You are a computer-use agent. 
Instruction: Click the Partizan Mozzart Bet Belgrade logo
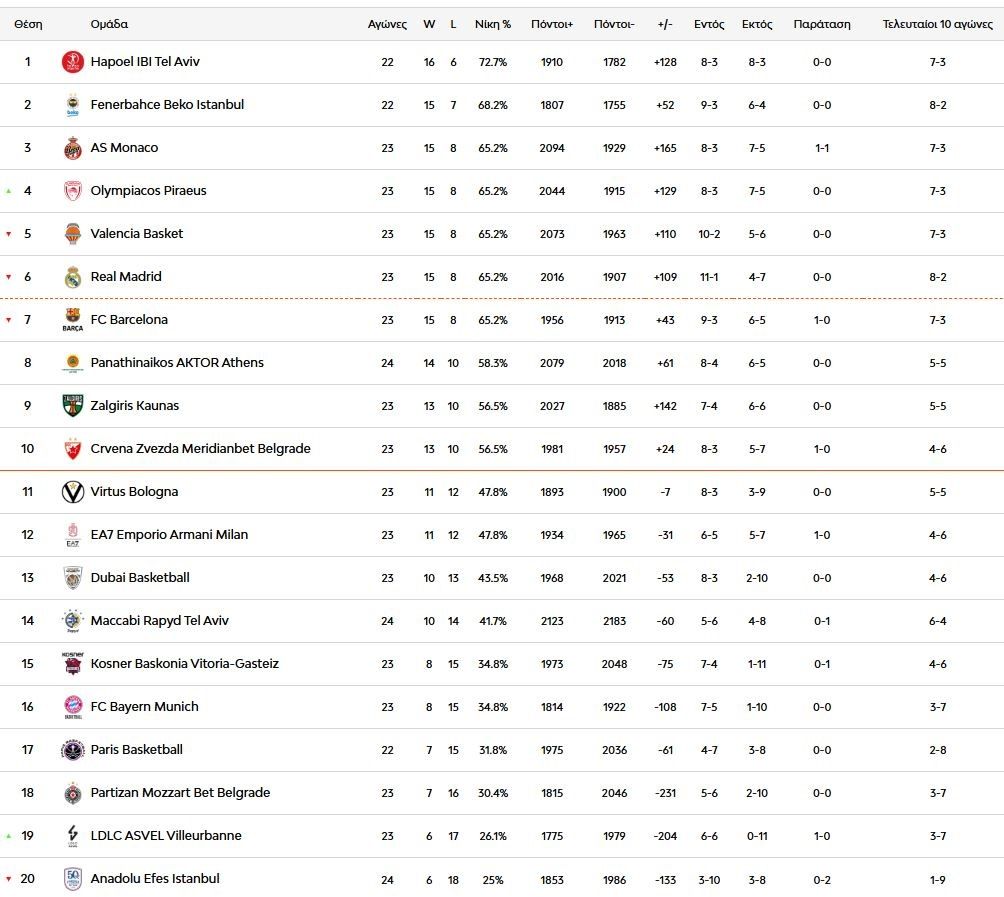[x=72, y=793]
